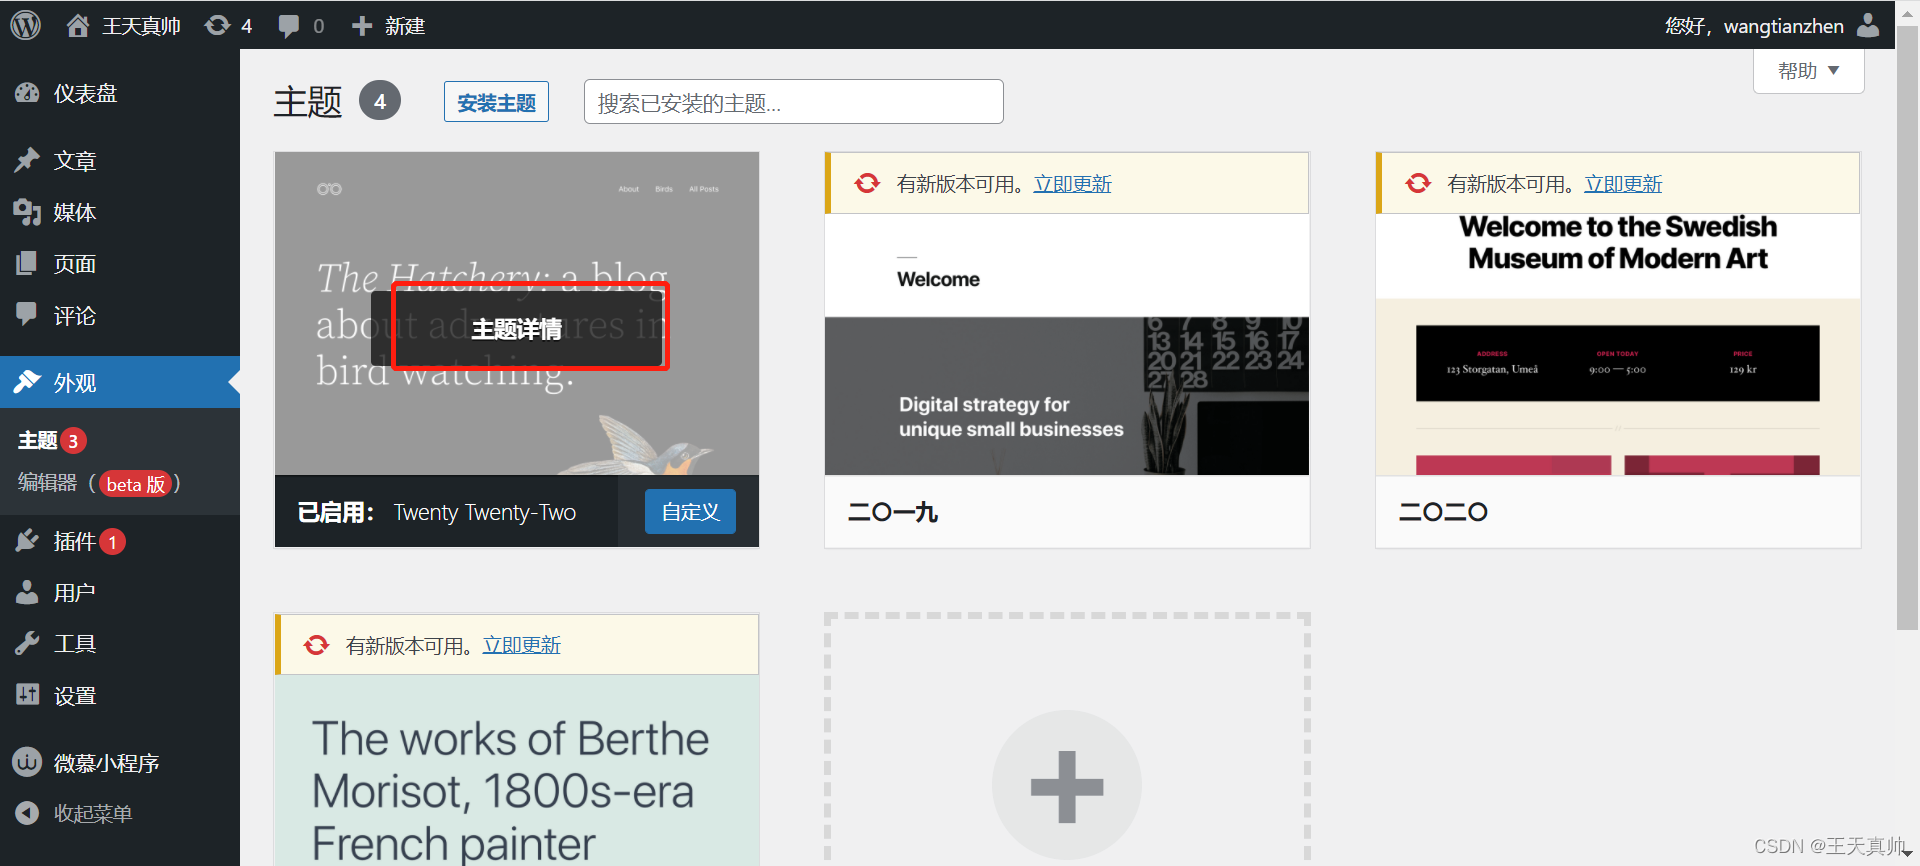Select 外观 menu item
Viewport: 1920px width, 866px height.
(120, 382)
